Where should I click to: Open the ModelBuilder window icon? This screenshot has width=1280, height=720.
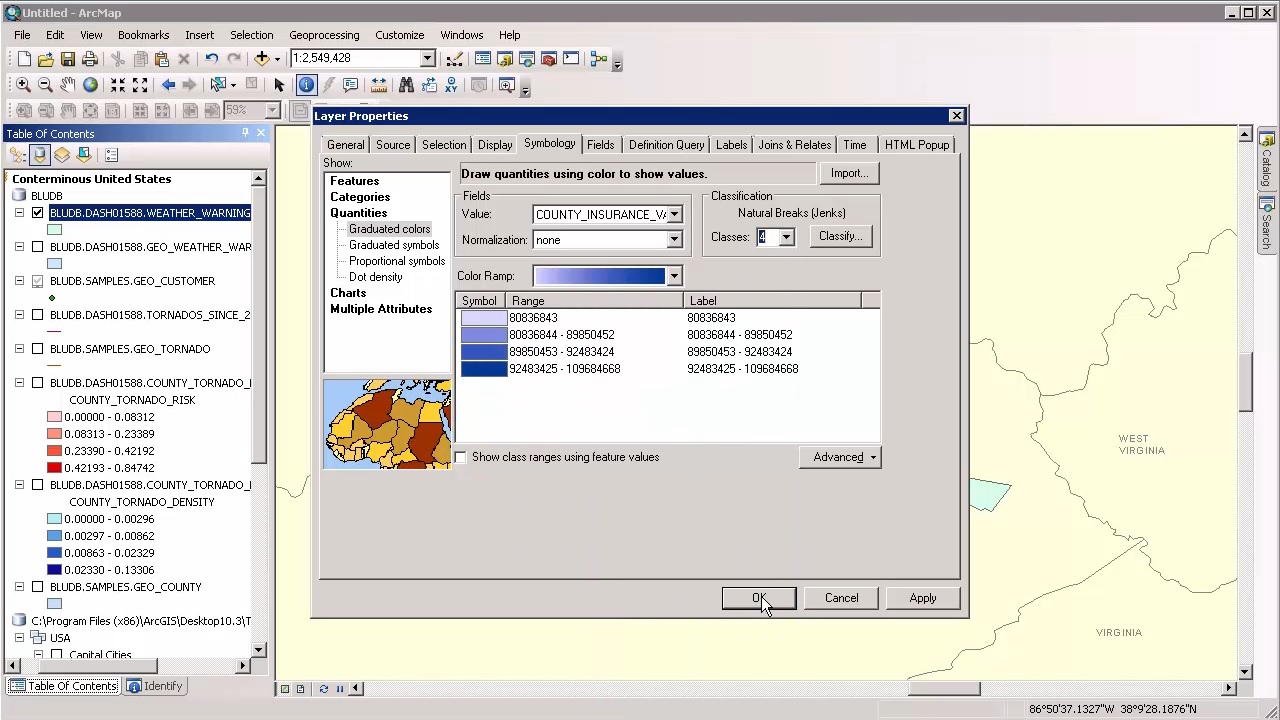(599, 59)
